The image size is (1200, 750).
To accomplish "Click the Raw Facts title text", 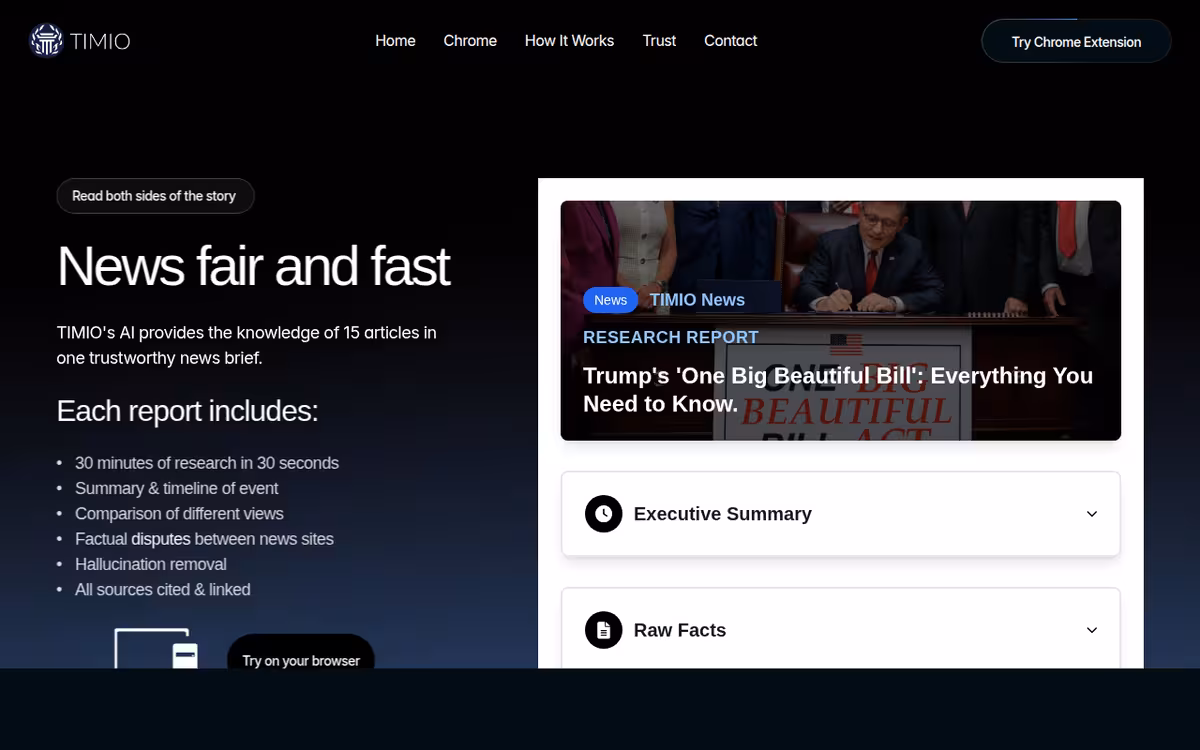I will pyautogui.click(x=680, y=630).
